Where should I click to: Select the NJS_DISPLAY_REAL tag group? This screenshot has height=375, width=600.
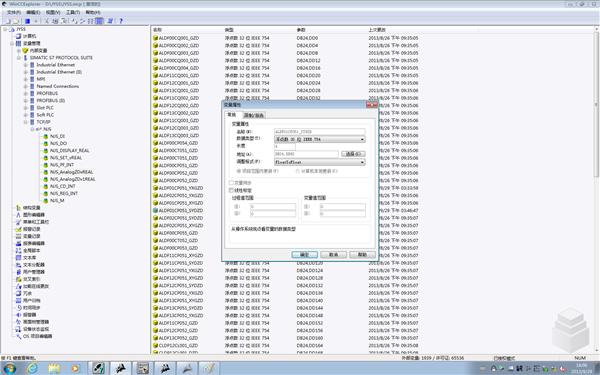[69, 150]
